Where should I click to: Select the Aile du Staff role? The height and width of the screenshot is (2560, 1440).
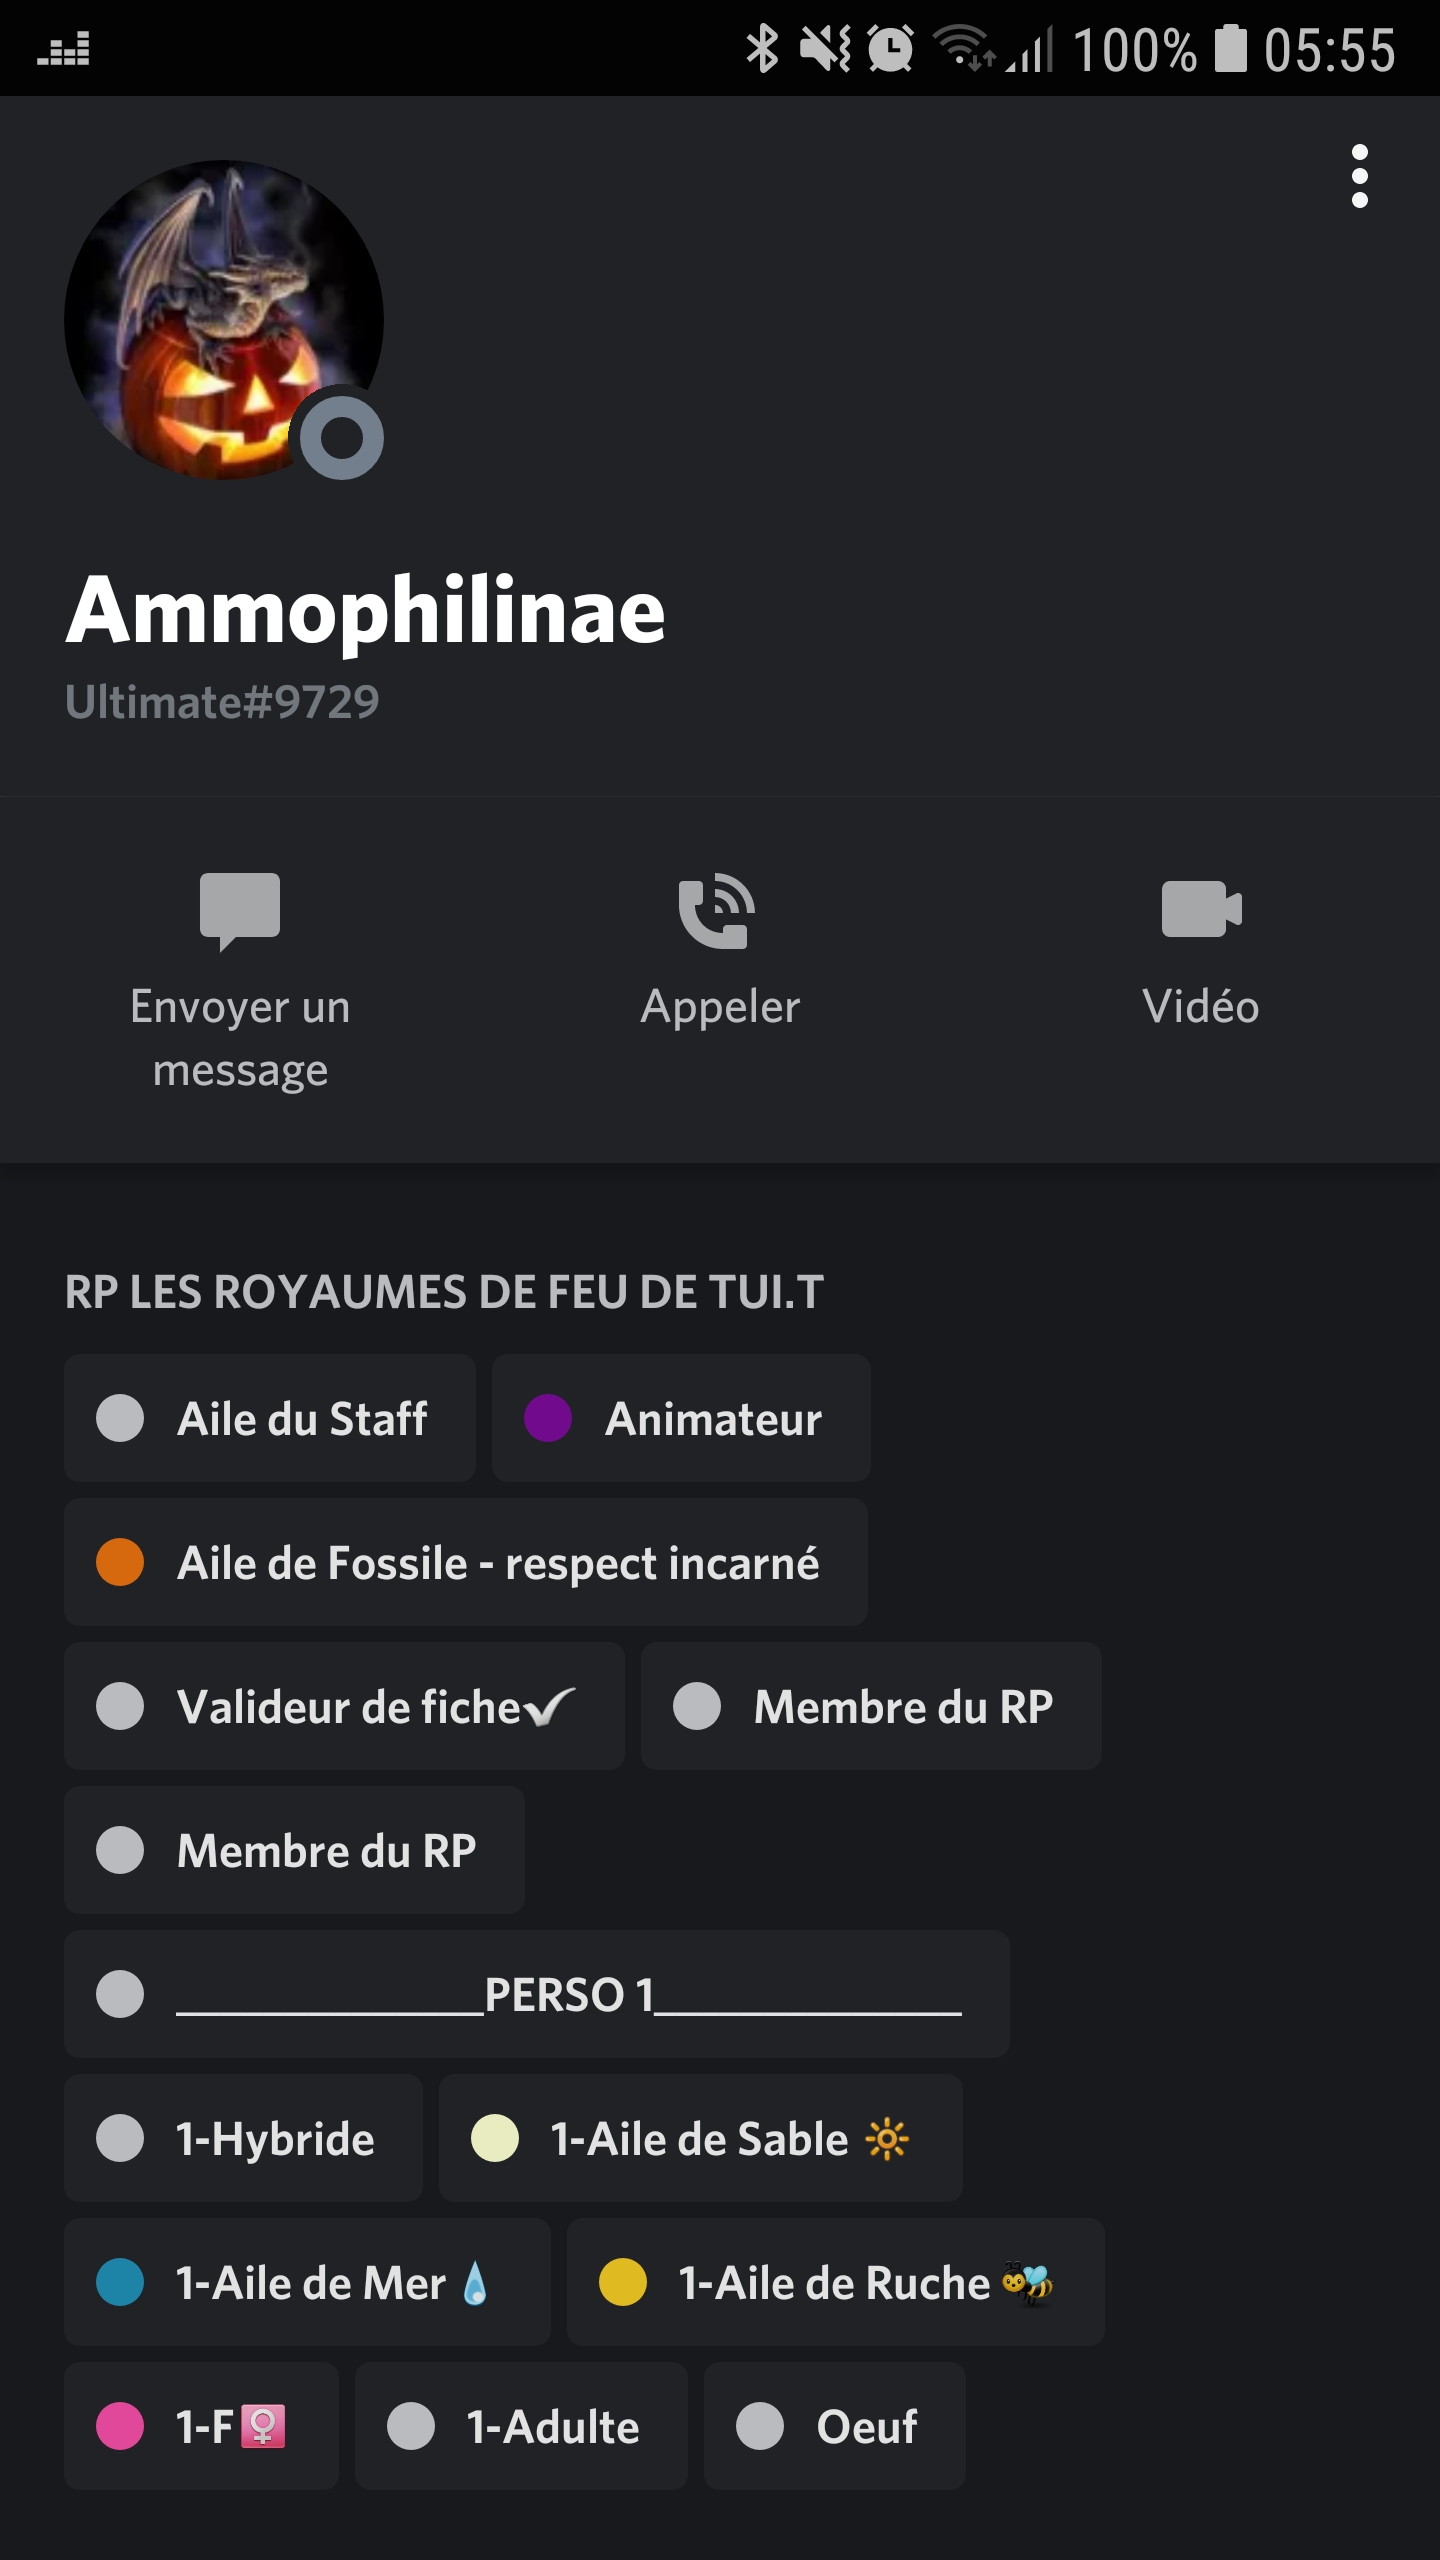pos(270,1418)
